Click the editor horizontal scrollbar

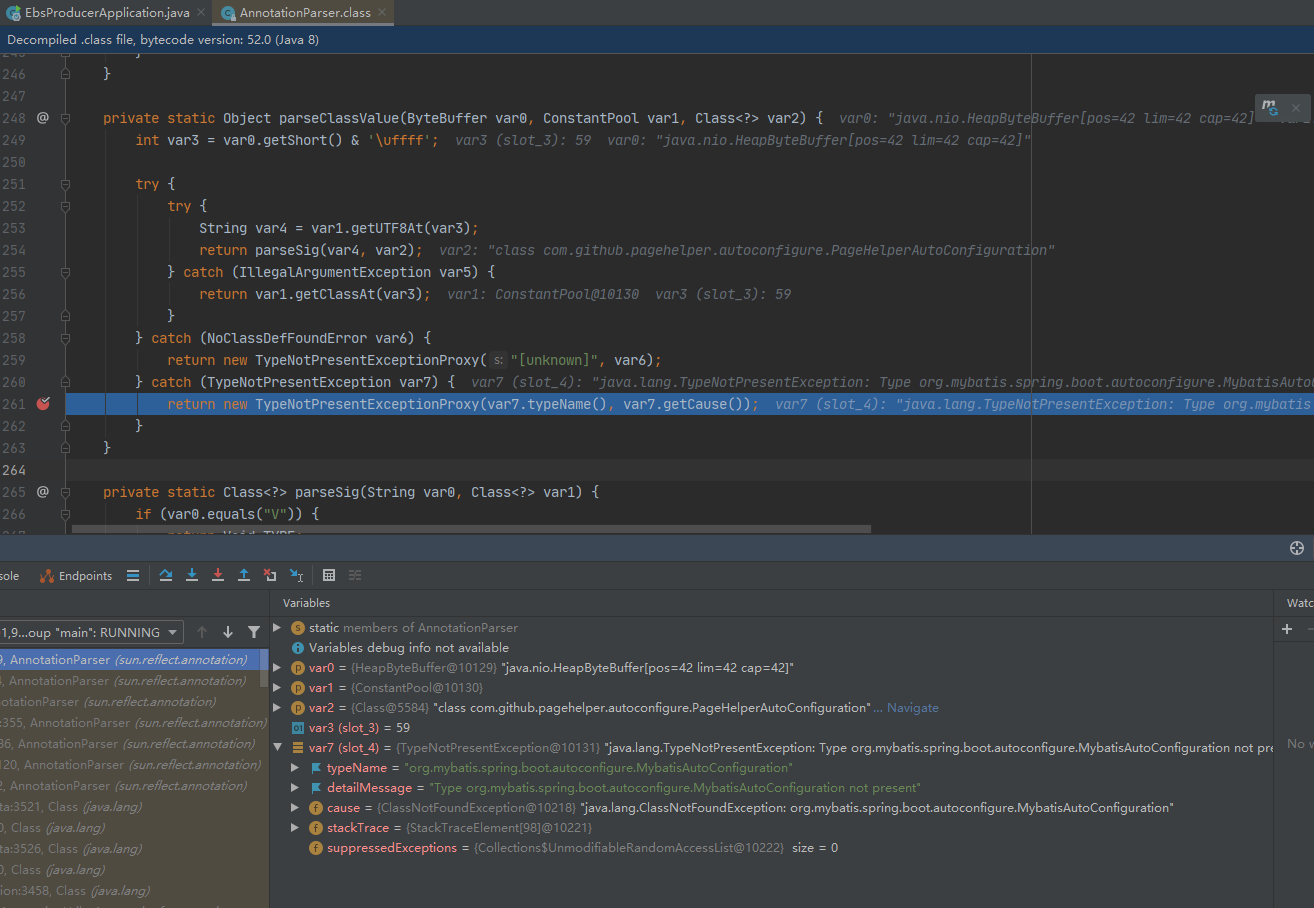(x=470, y=529)
